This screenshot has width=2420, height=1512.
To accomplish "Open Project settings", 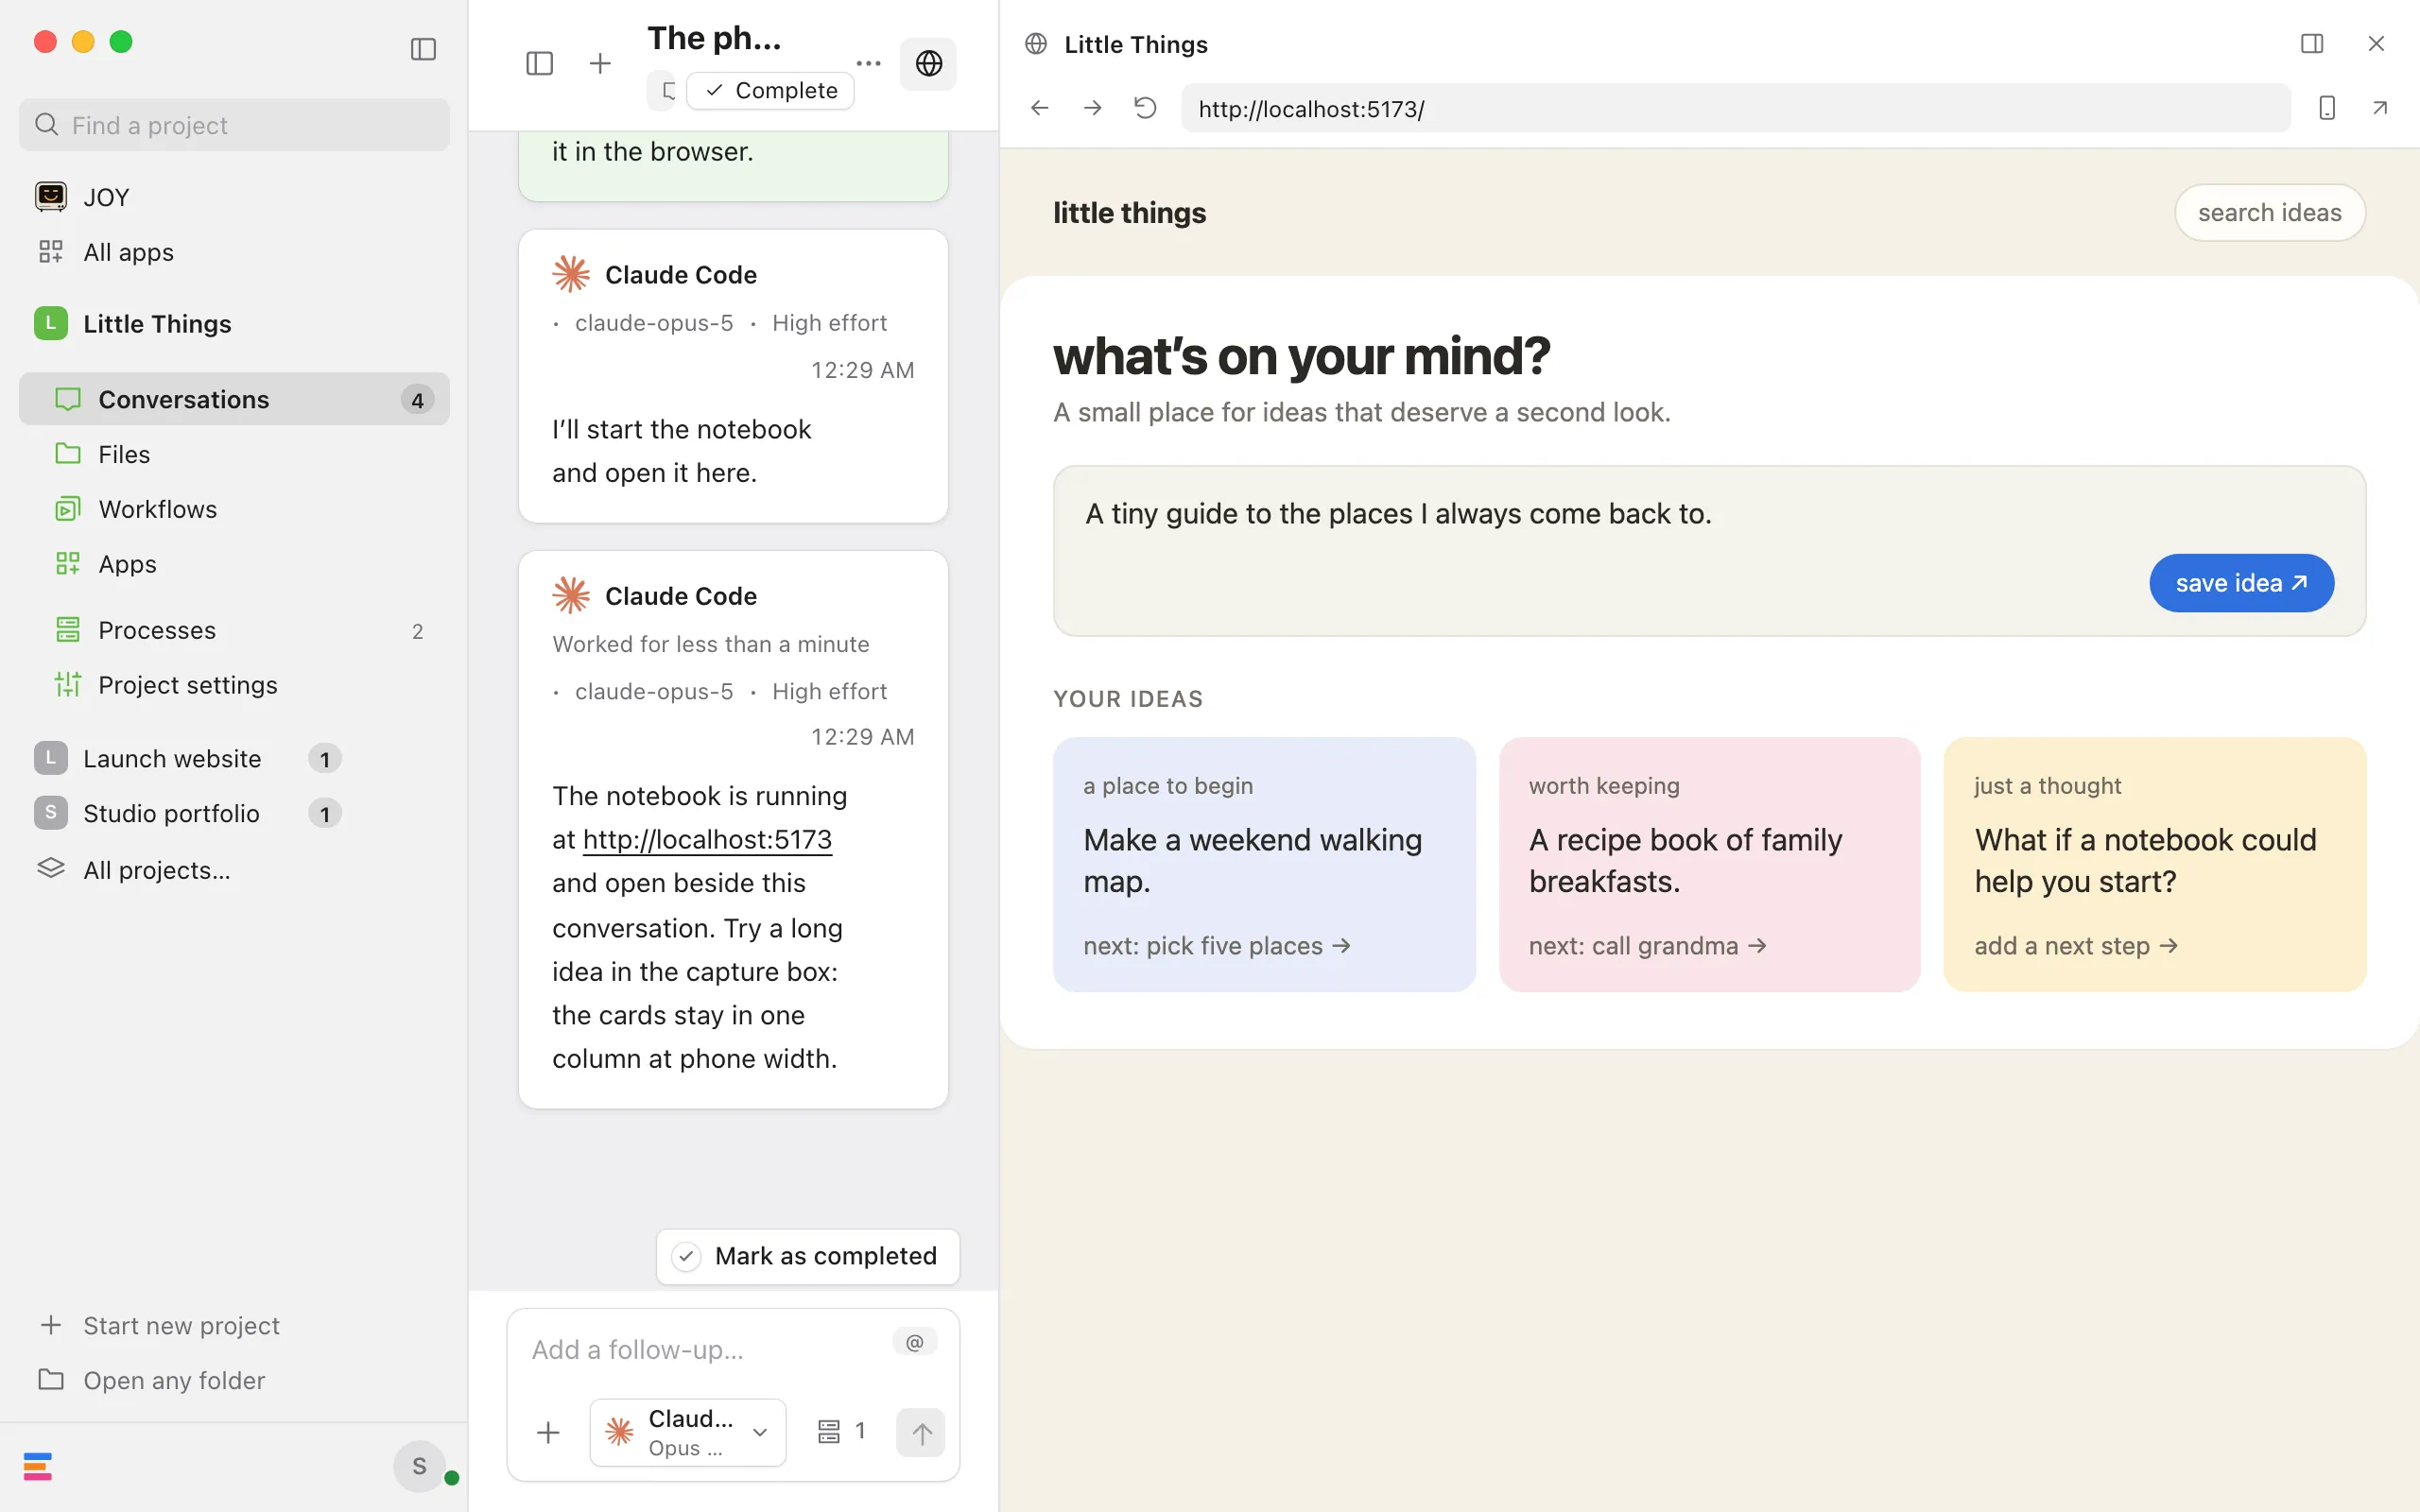I will point(234,685).
